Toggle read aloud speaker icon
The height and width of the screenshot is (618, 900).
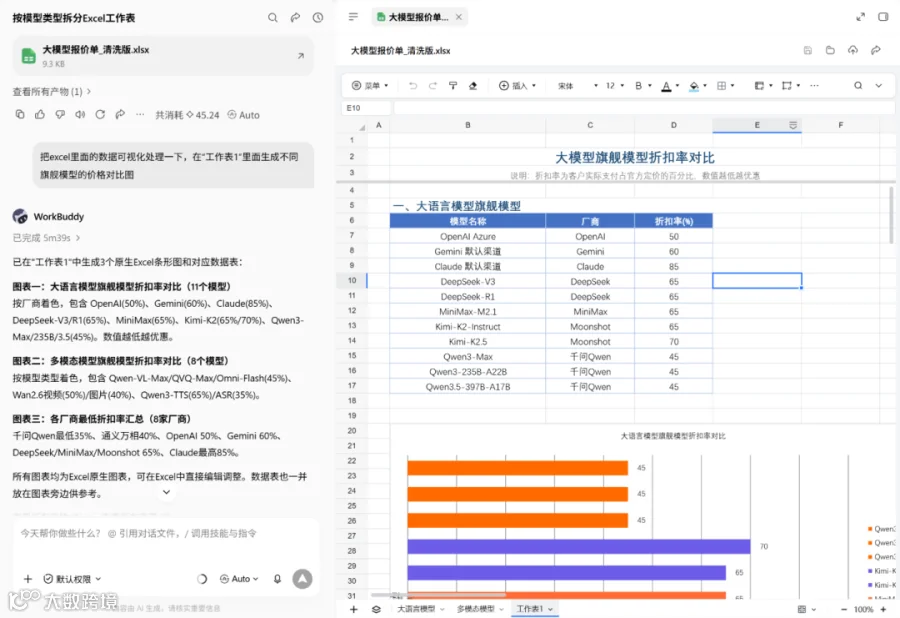click(x=80, y=114)
